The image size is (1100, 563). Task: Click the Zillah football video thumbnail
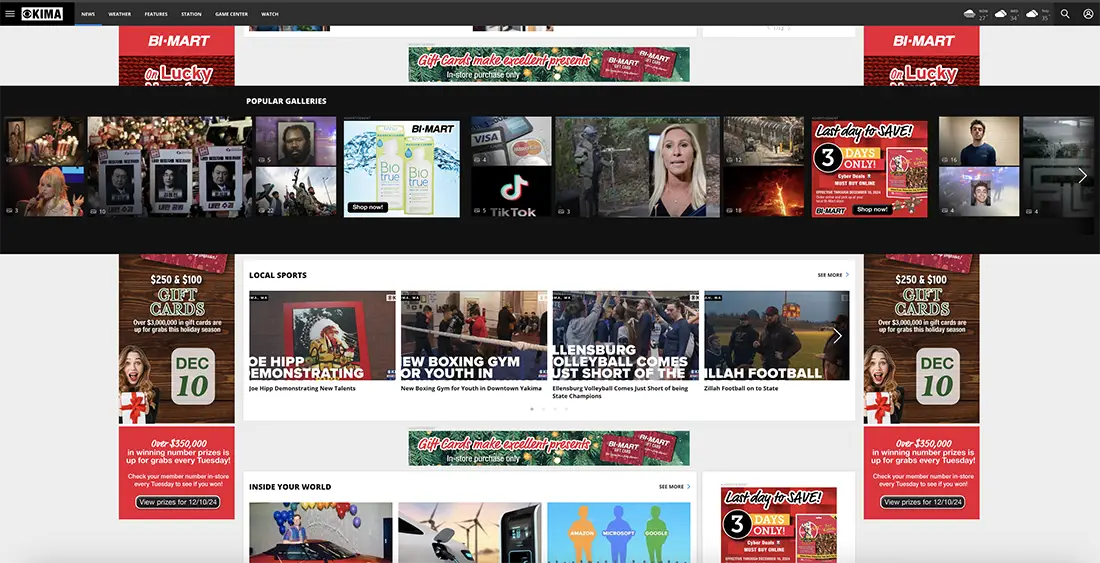pyautogui.click(x=777, y=336)
